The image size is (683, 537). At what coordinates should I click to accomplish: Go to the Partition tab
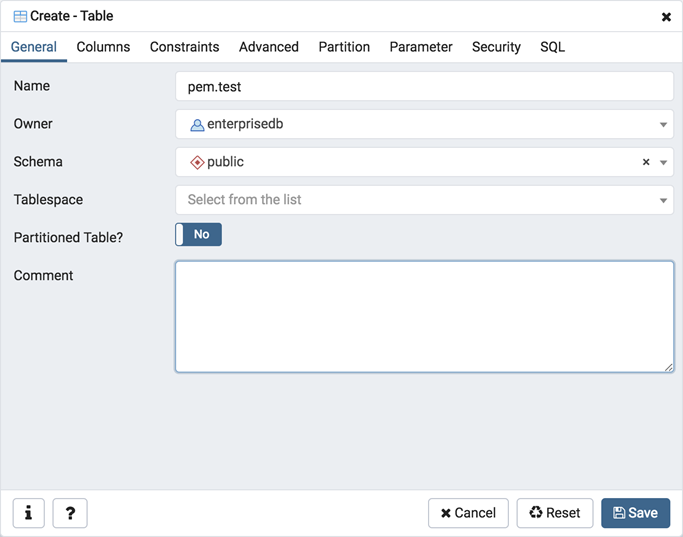[344, 47]
